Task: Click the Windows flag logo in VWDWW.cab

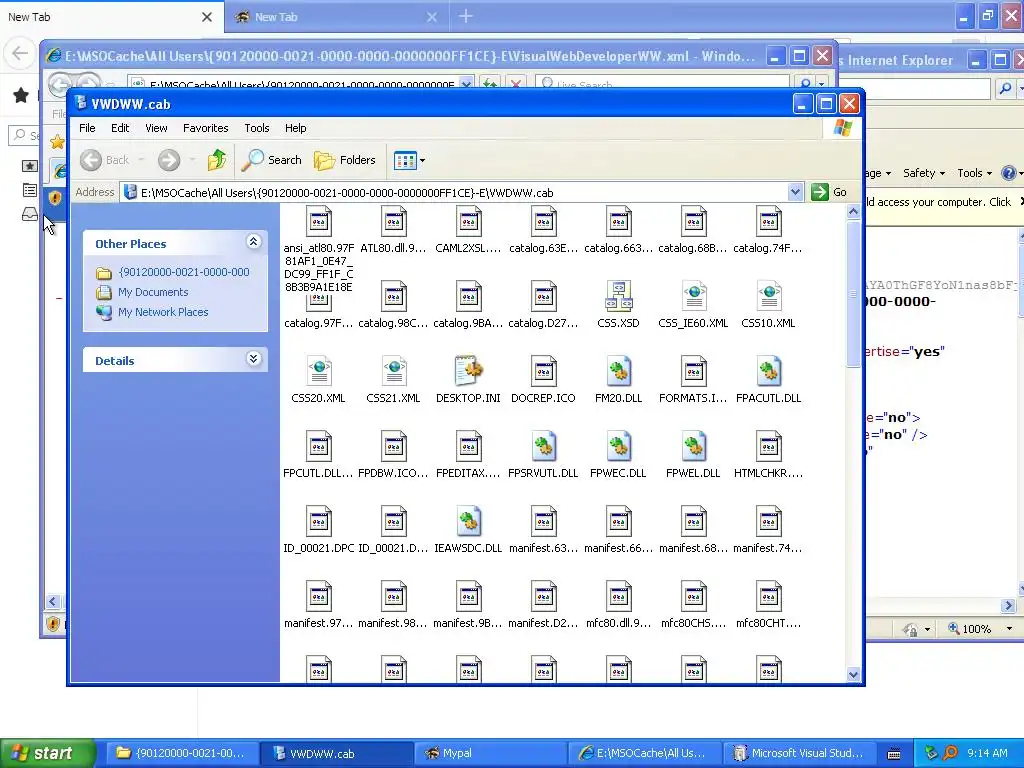Action: [842, 127]
